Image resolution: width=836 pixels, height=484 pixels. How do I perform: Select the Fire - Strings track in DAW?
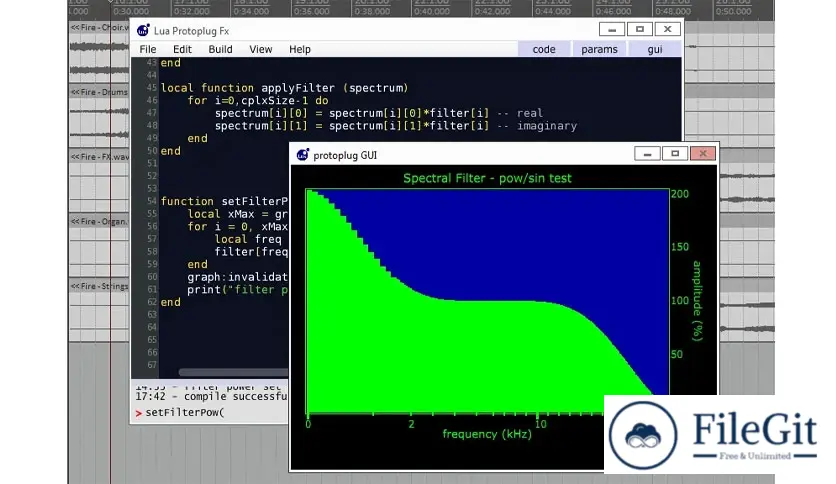pos(99,286)
